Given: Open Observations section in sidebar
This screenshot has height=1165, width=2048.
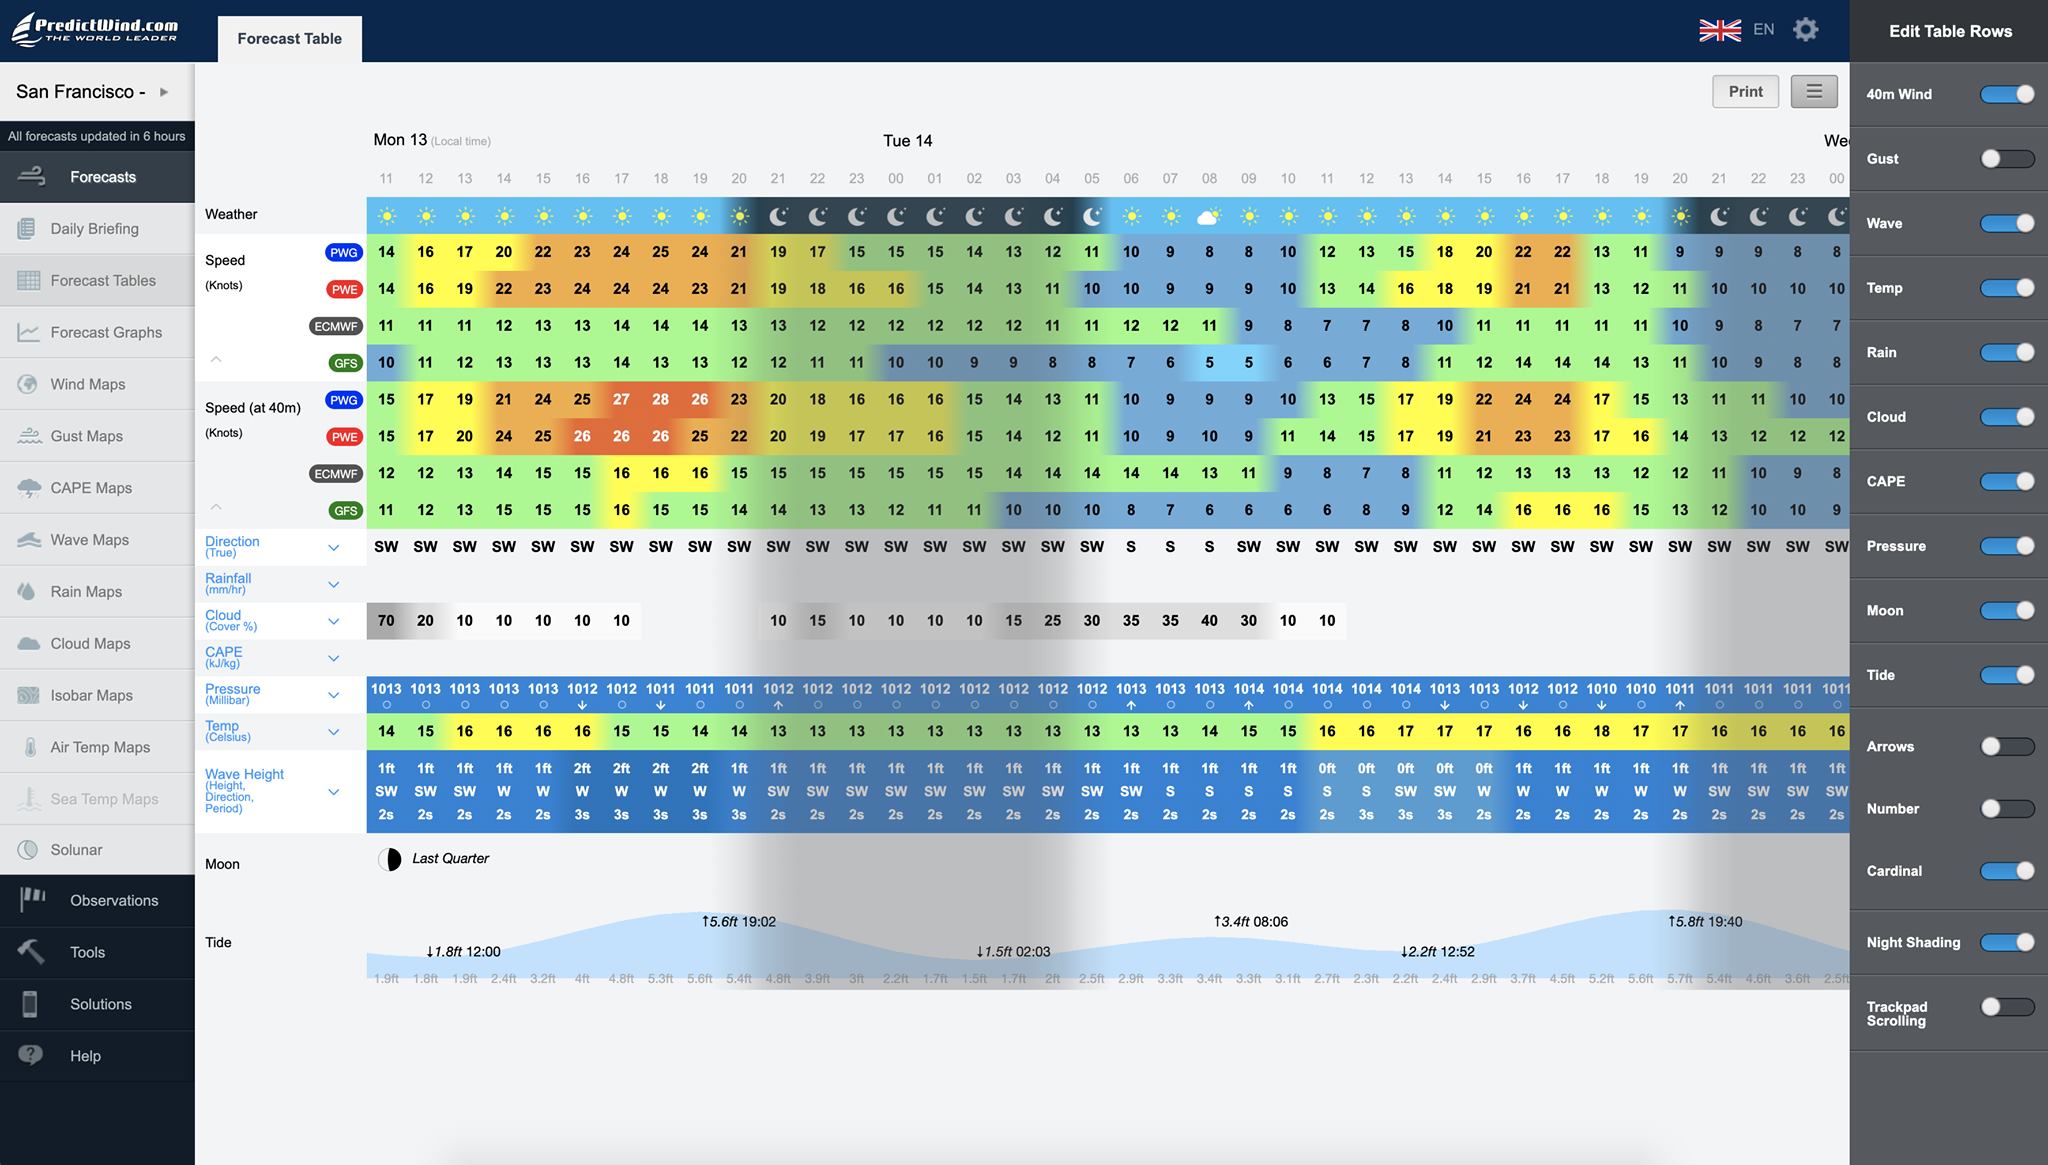Looking at the screenshot, I should [x=97, y=900].
